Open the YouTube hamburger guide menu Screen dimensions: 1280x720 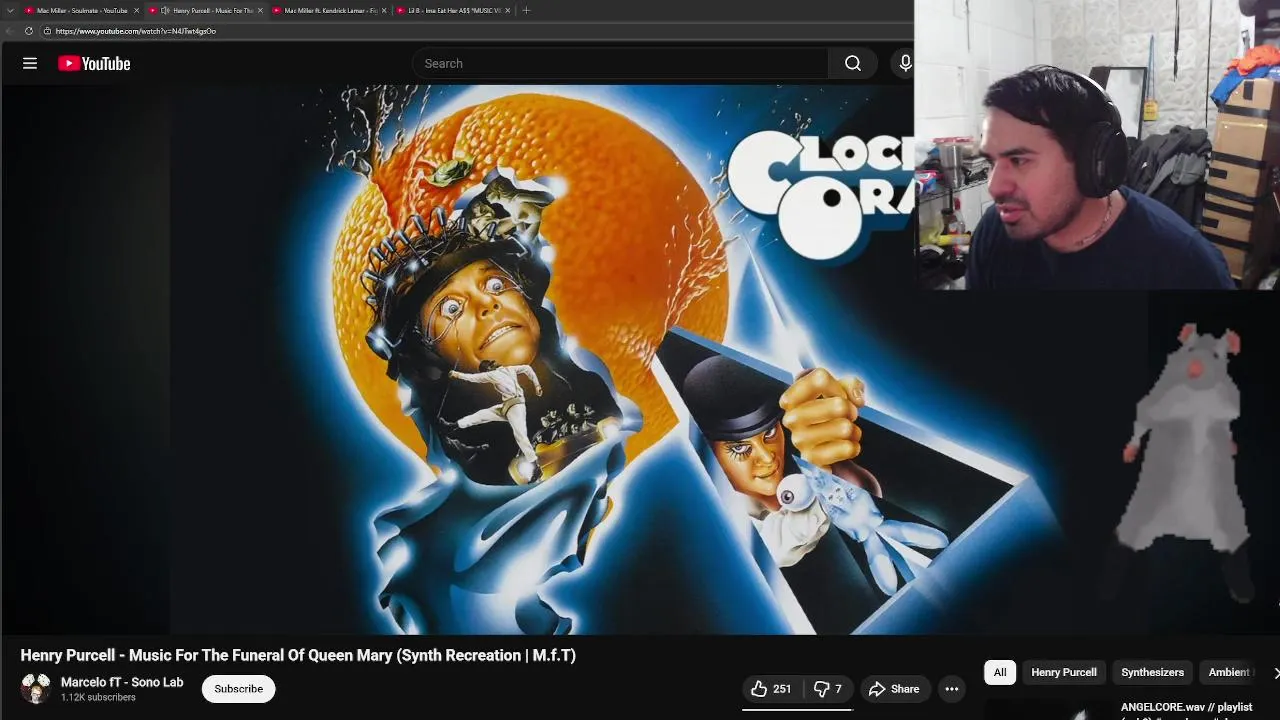pos(30,63)
